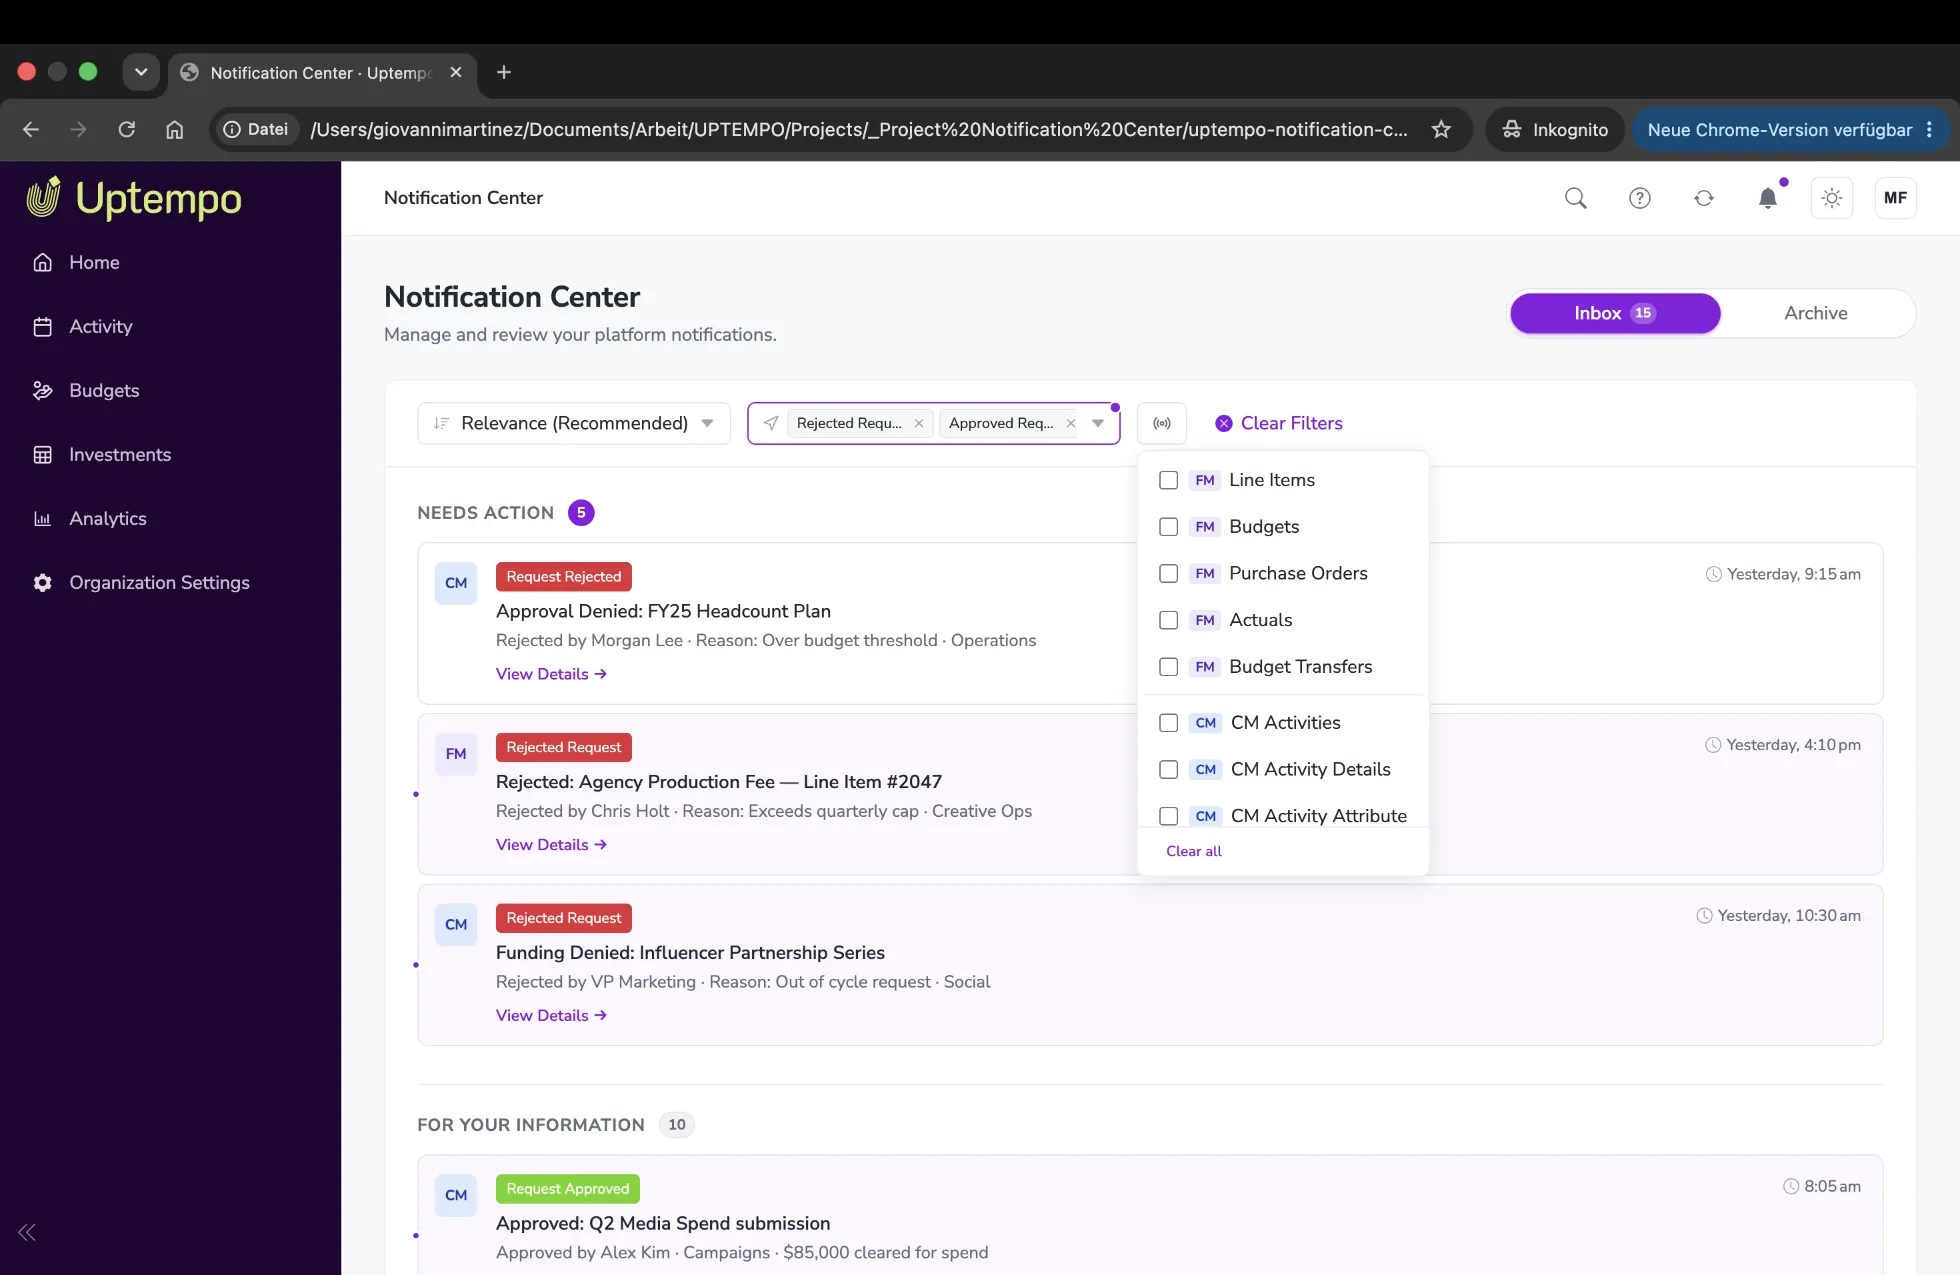Click the CM badge on Influencer Partnership notification

coord(456,925)
